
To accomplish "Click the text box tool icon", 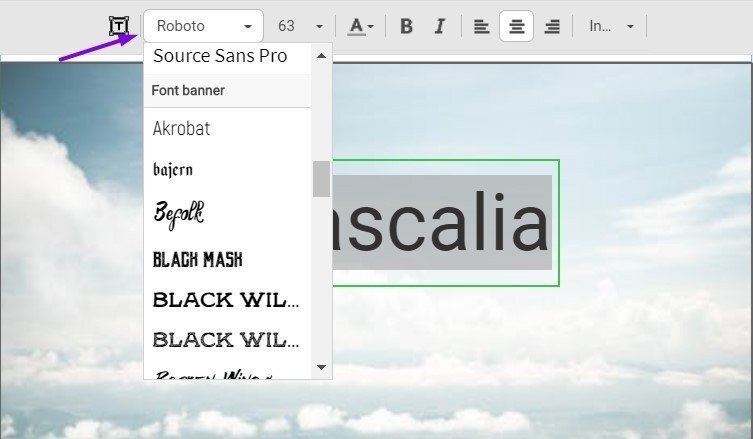I will 119,26.
